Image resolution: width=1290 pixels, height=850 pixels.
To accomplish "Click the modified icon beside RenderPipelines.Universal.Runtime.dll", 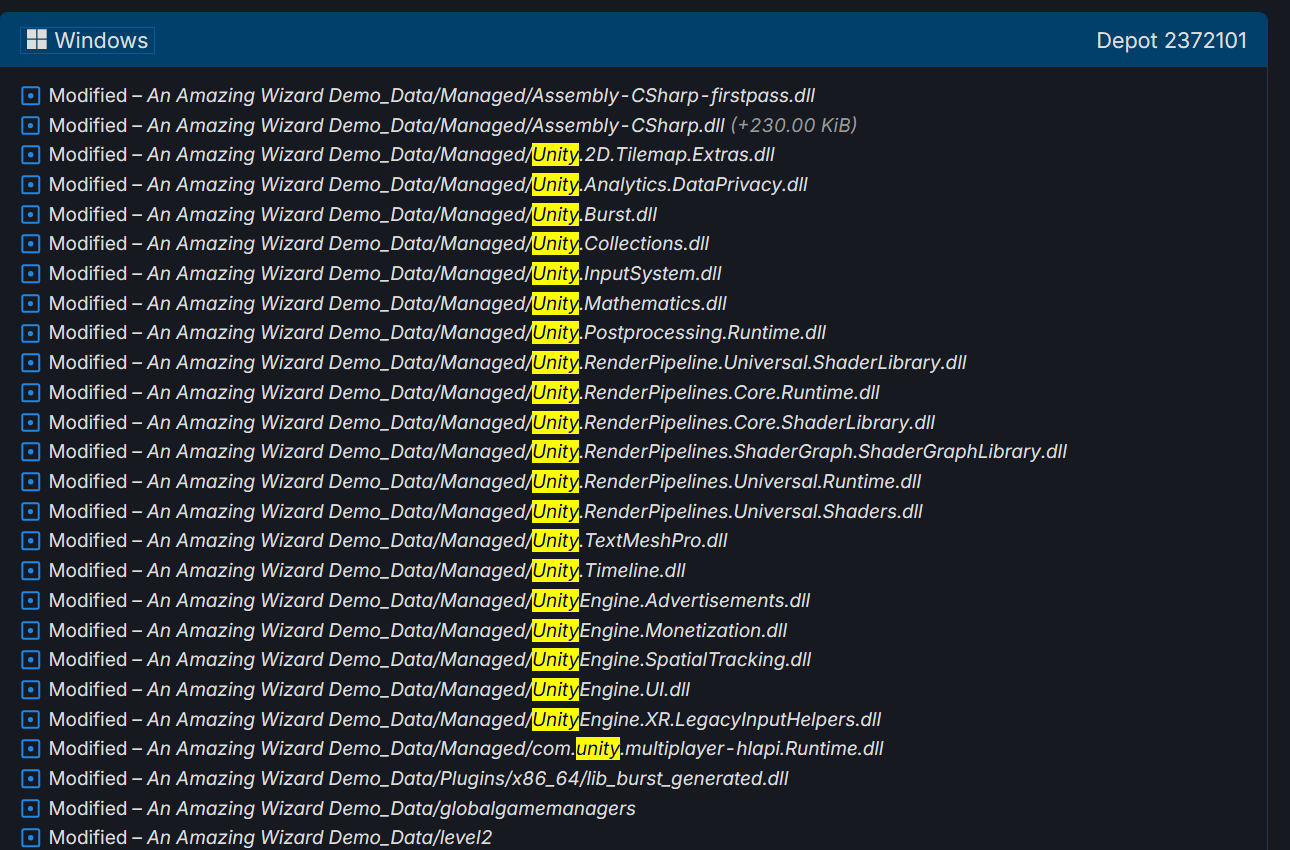I will [30, 482].
